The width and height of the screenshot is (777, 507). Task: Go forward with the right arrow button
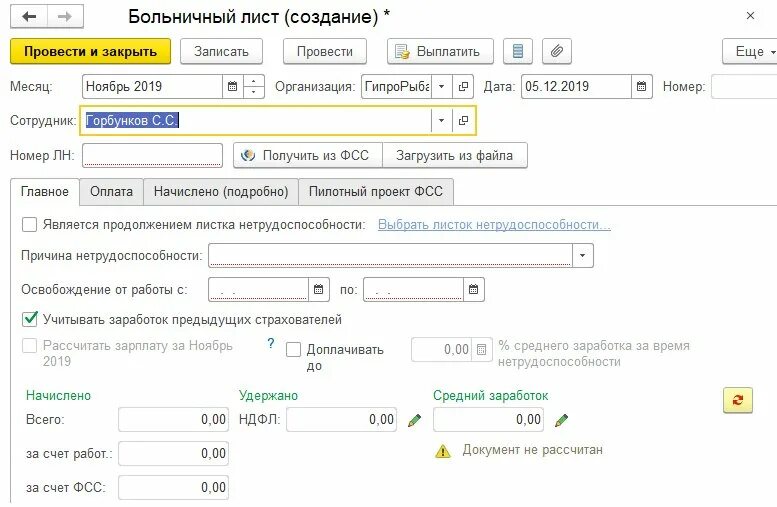tap(65, 17)
